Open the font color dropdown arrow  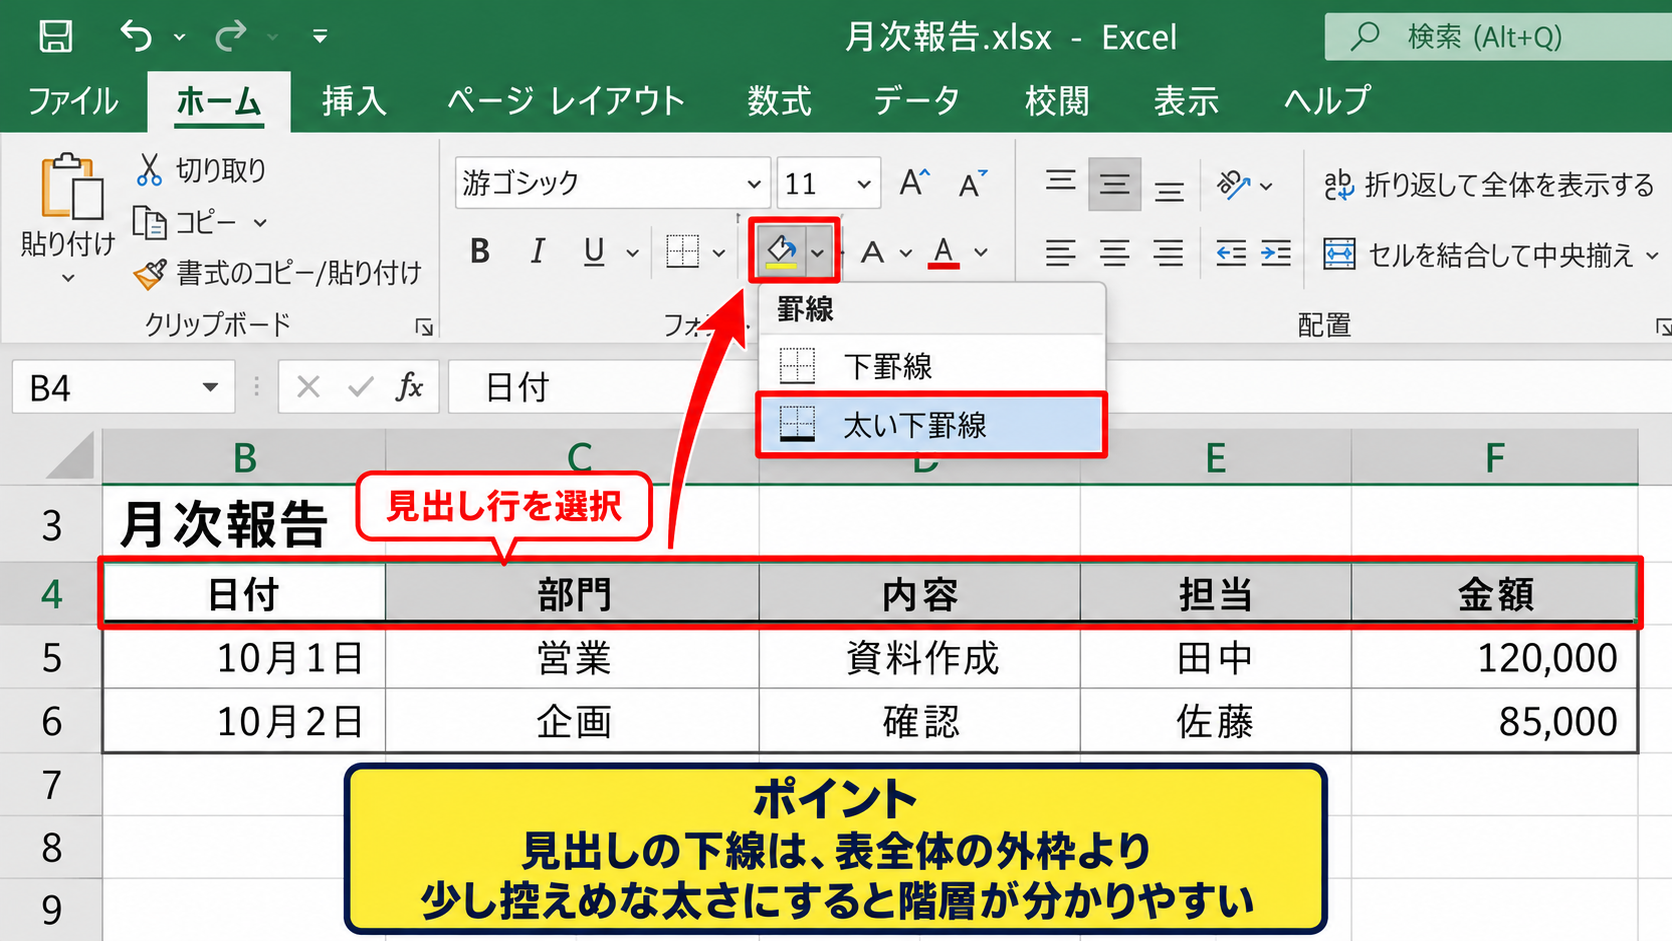981,253
